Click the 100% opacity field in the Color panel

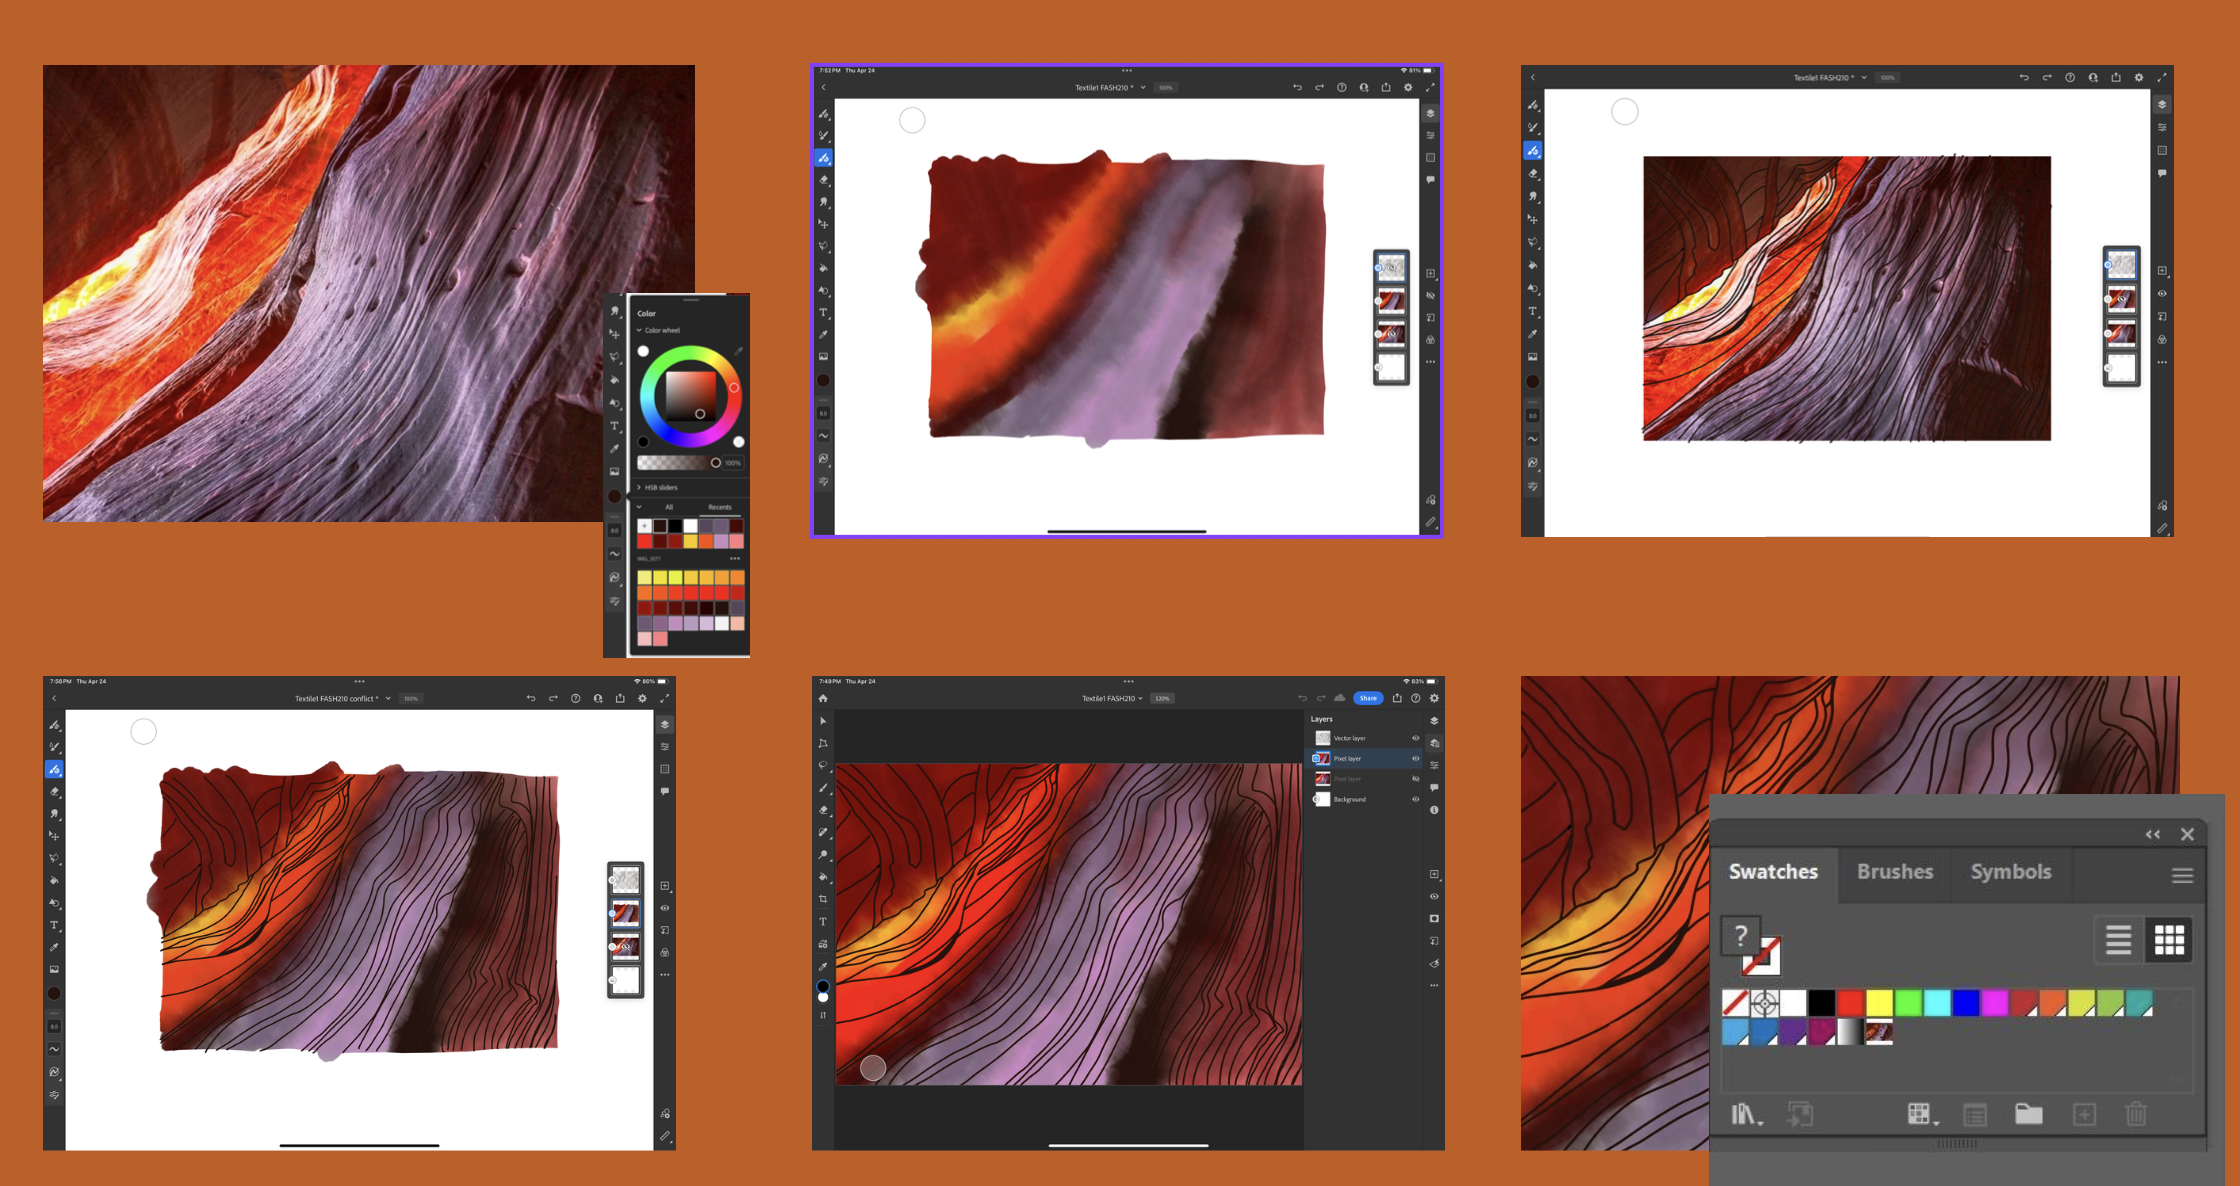[733, 463]
